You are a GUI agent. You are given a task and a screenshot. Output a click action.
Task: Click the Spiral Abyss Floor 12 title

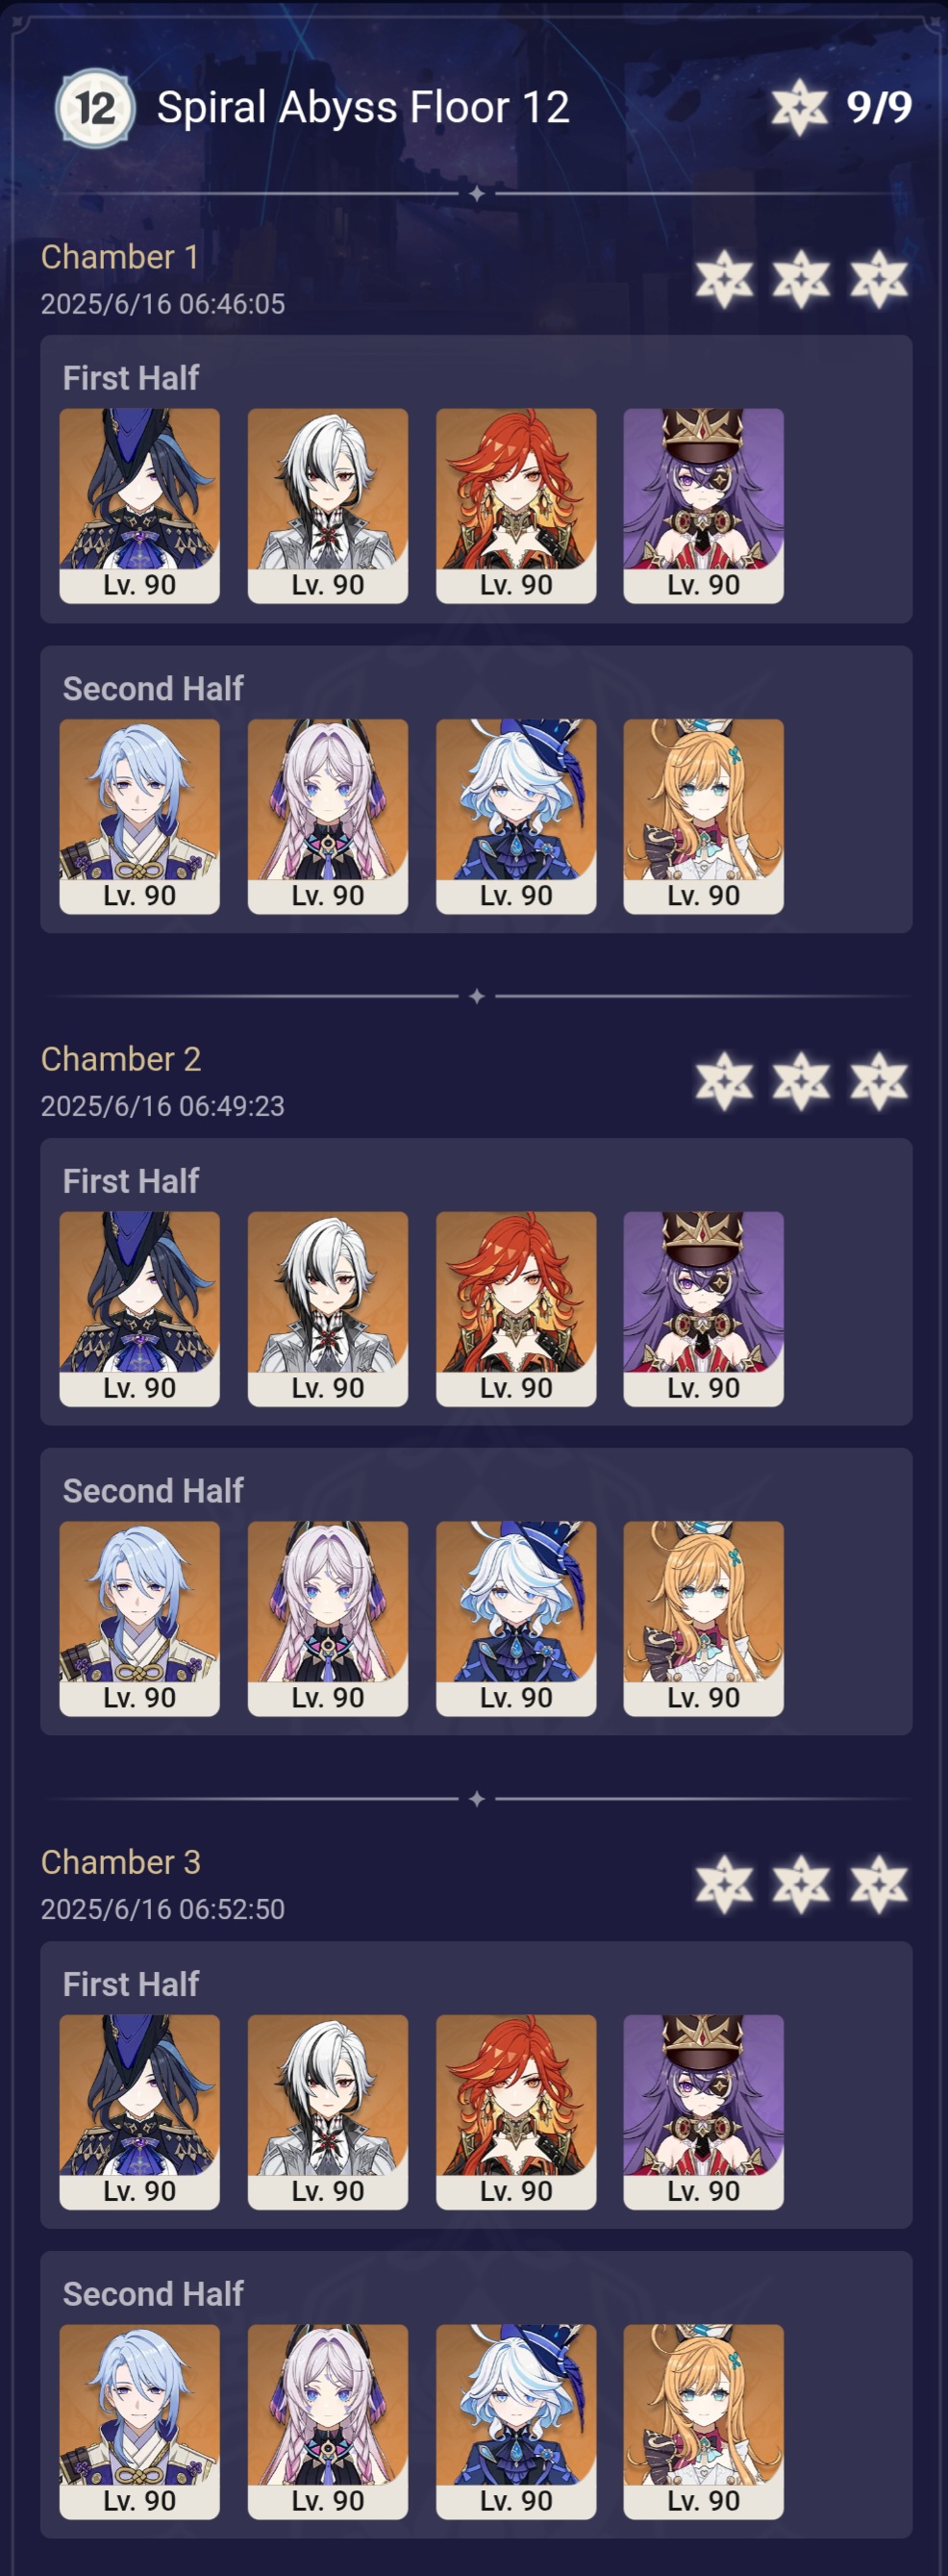(363, 107)
